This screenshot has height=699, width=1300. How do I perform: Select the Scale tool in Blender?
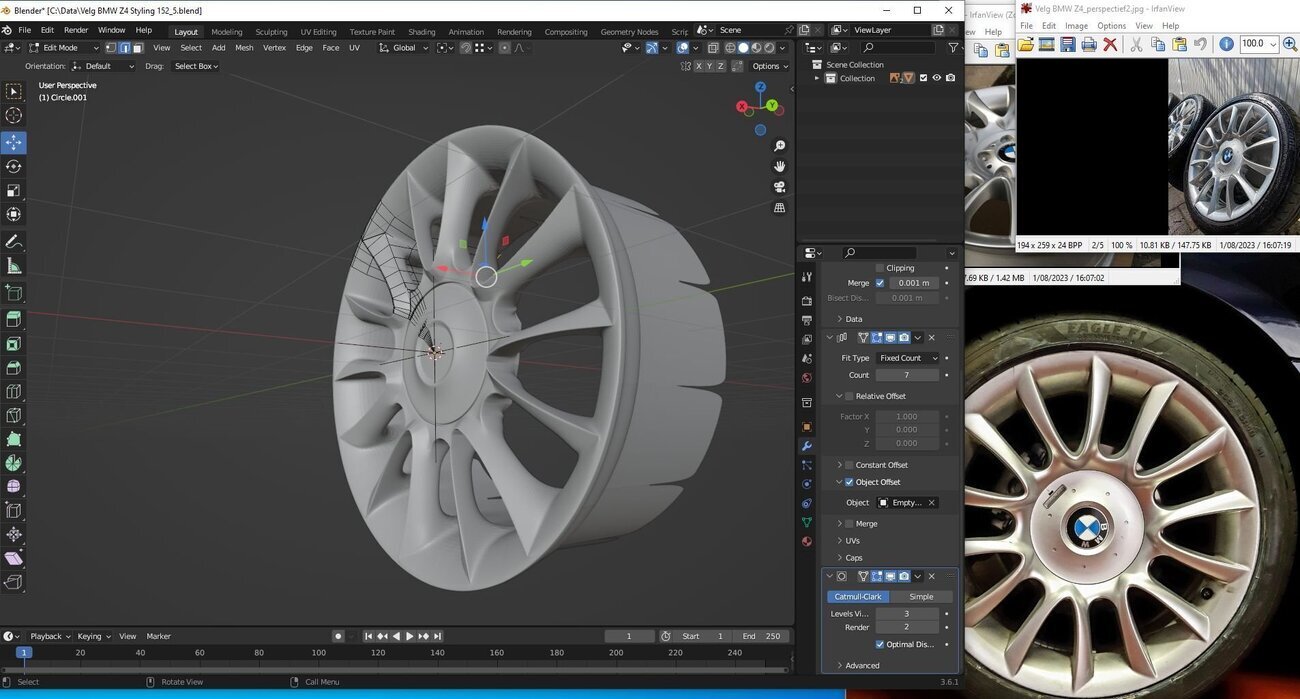[x=14, y=191]
